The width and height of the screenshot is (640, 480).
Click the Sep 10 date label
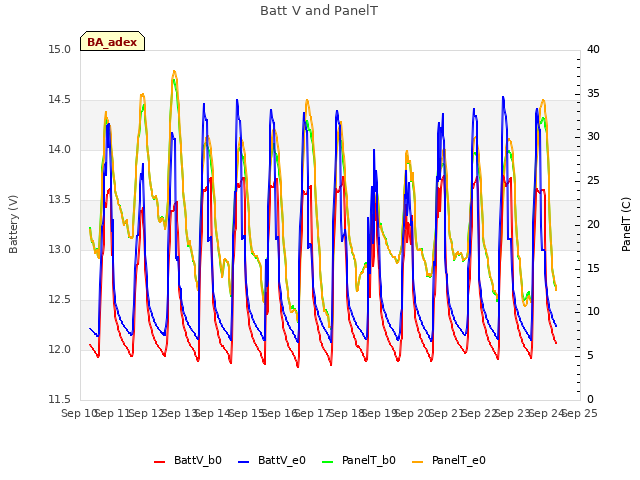coord(79,414)
